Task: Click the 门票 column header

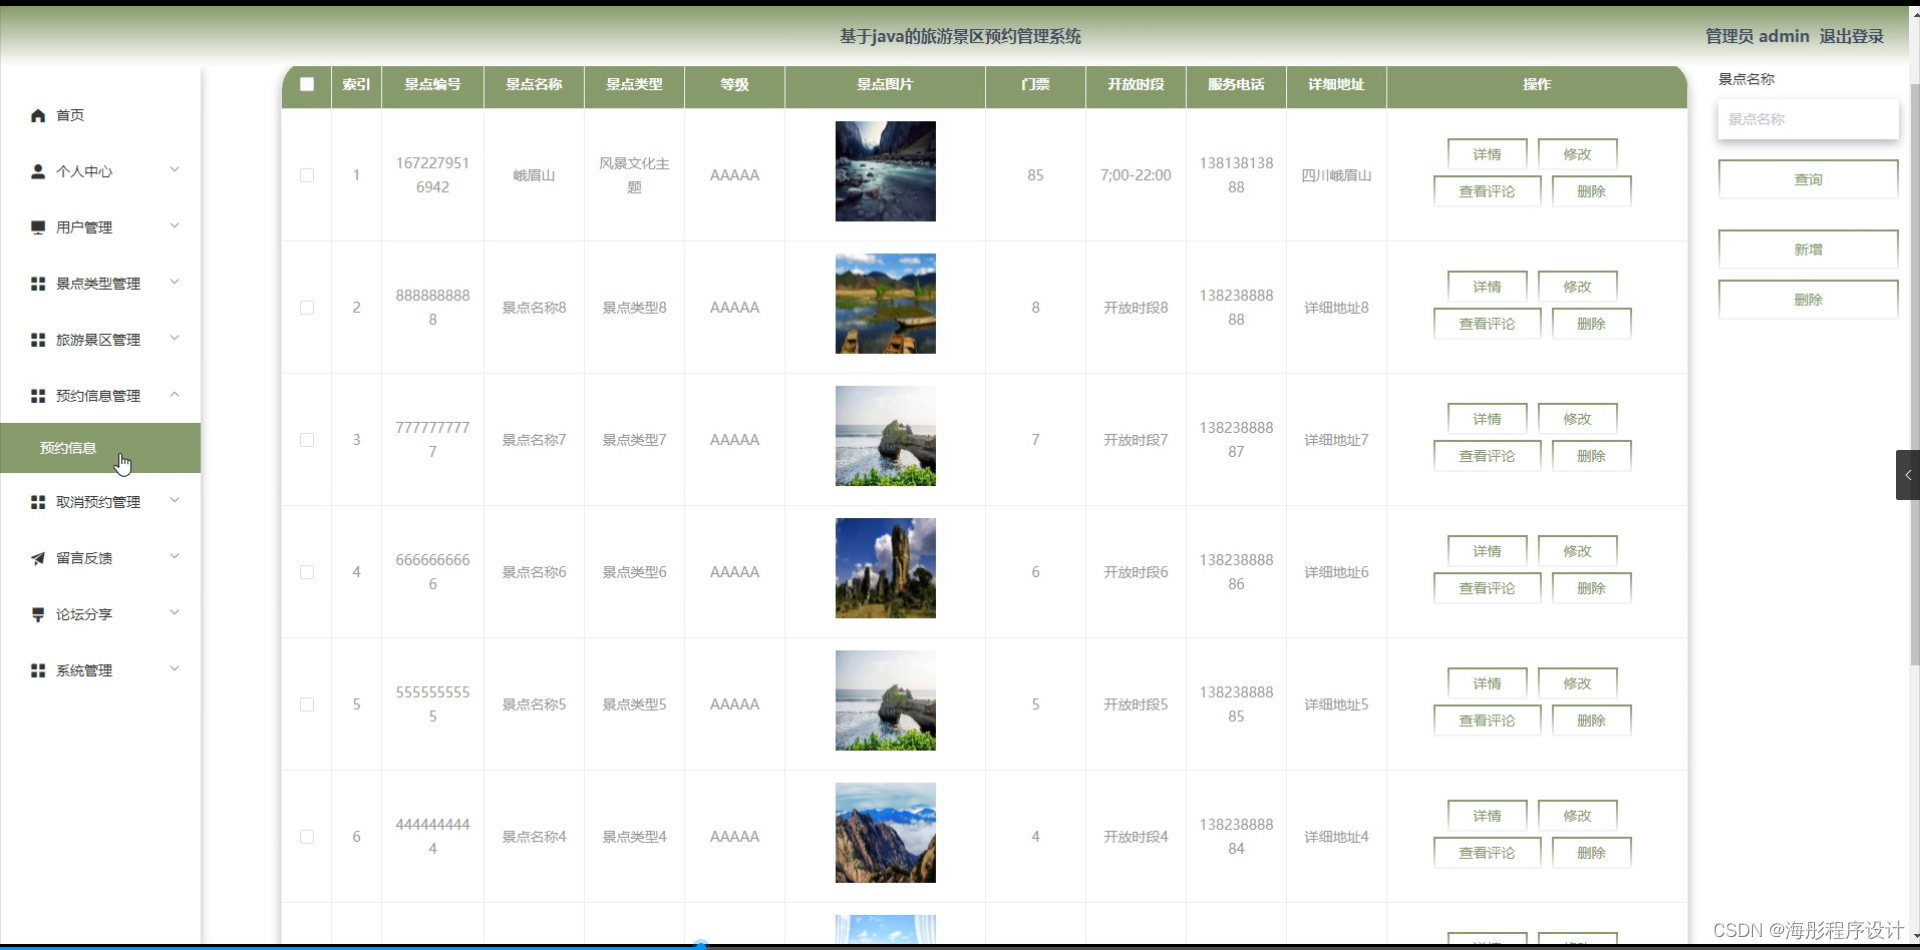Action: pyautogui.click(x=1035, y=85)
